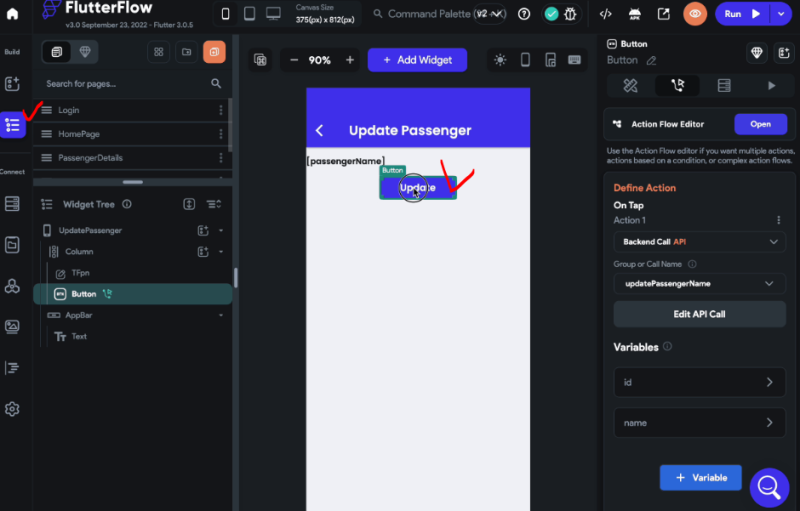Expand the Run button dropdown arrow
This screenshot has width=800, height=511.
[781, 14]
